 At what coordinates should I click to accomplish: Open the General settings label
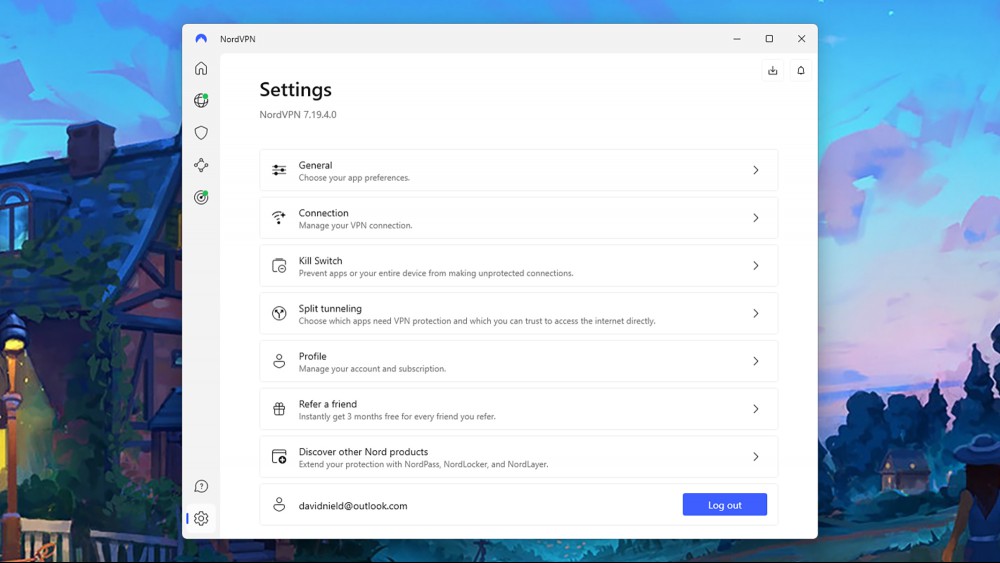point(315,165)
